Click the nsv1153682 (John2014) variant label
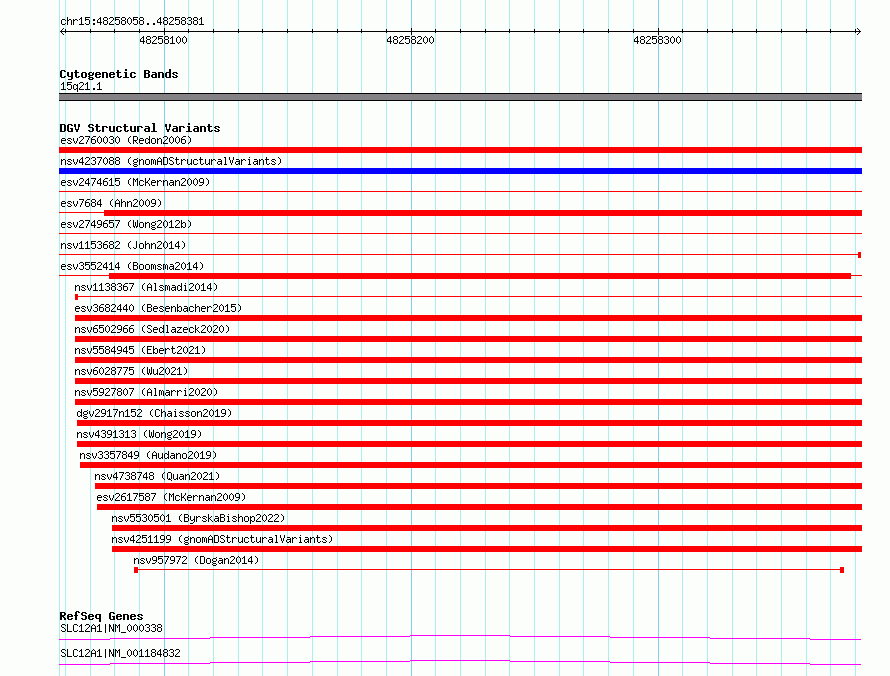 pos(123,245)
